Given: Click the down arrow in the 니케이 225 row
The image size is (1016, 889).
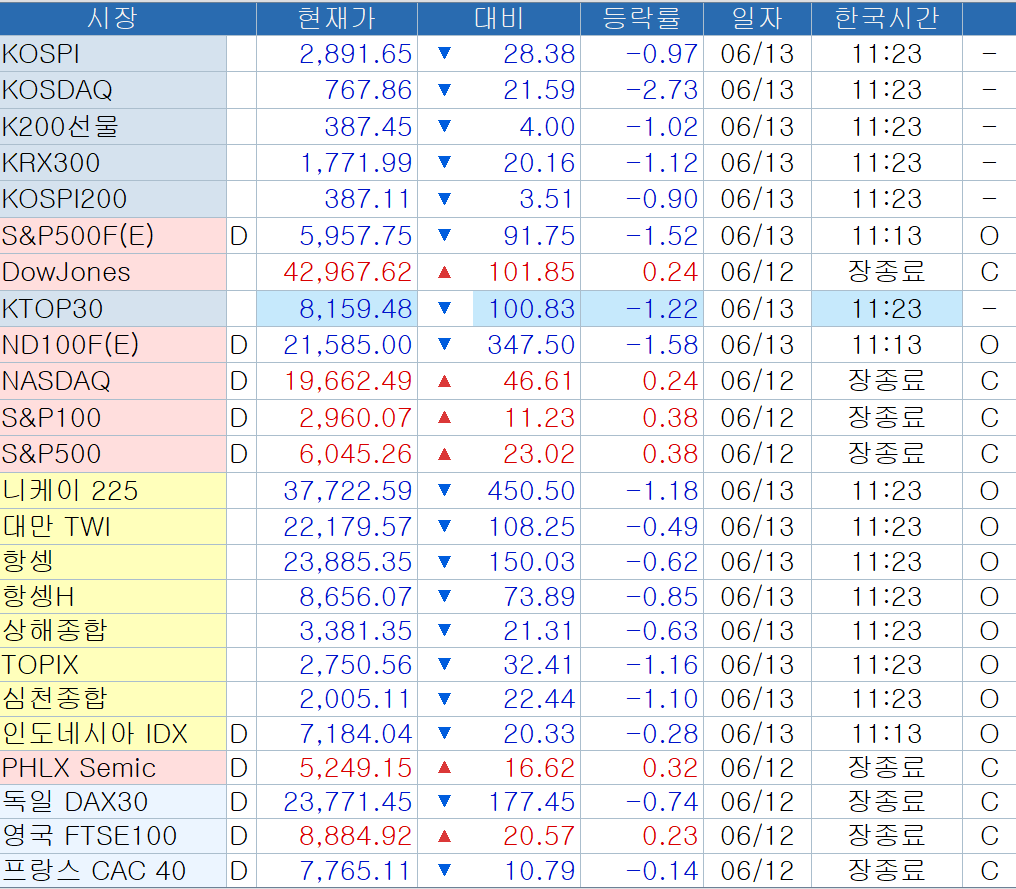Looking at the screenshot, I should click(x=445, y=491).
